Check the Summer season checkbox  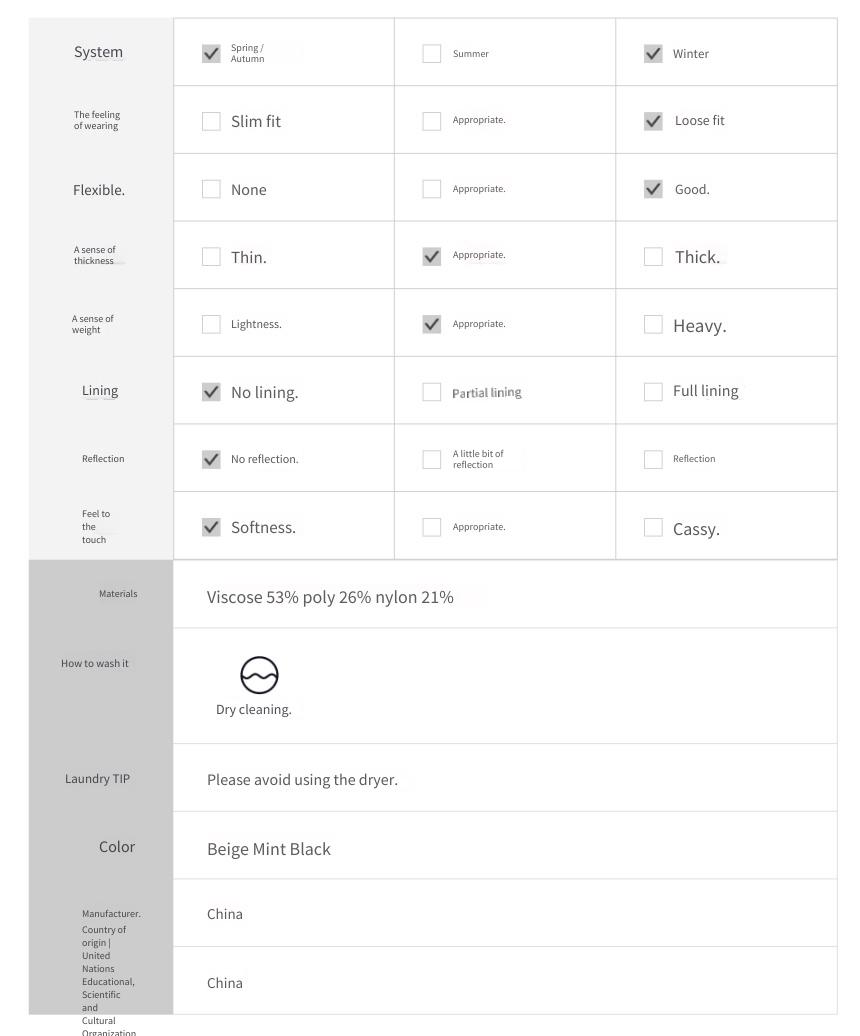pos(431,54)
